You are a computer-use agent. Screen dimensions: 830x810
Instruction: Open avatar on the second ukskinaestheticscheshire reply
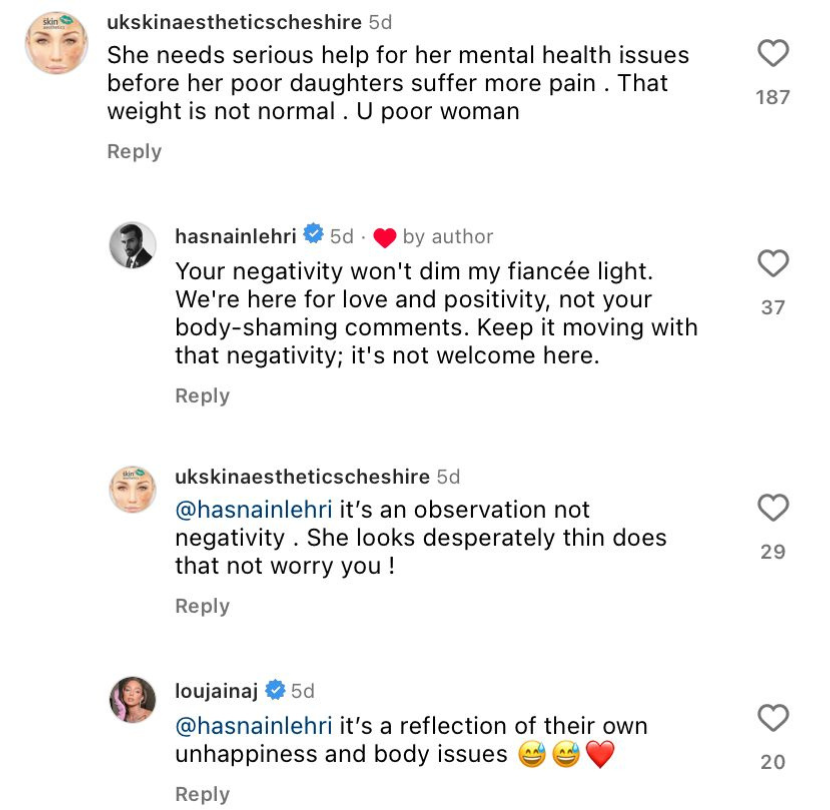[x=132, y=490]
